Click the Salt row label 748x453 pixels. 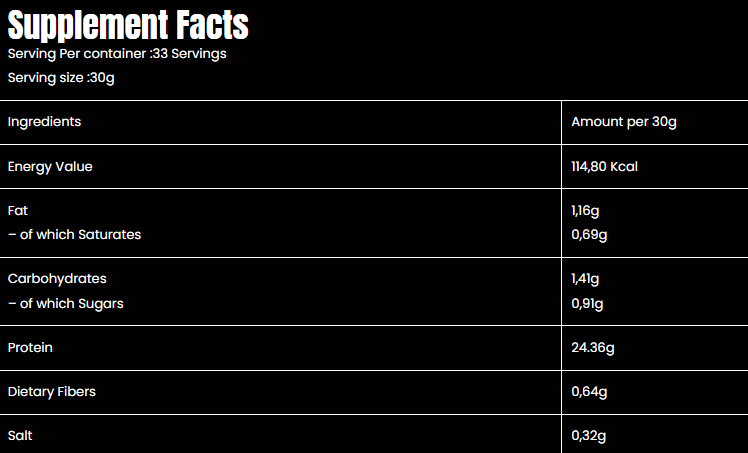(20, 436)
